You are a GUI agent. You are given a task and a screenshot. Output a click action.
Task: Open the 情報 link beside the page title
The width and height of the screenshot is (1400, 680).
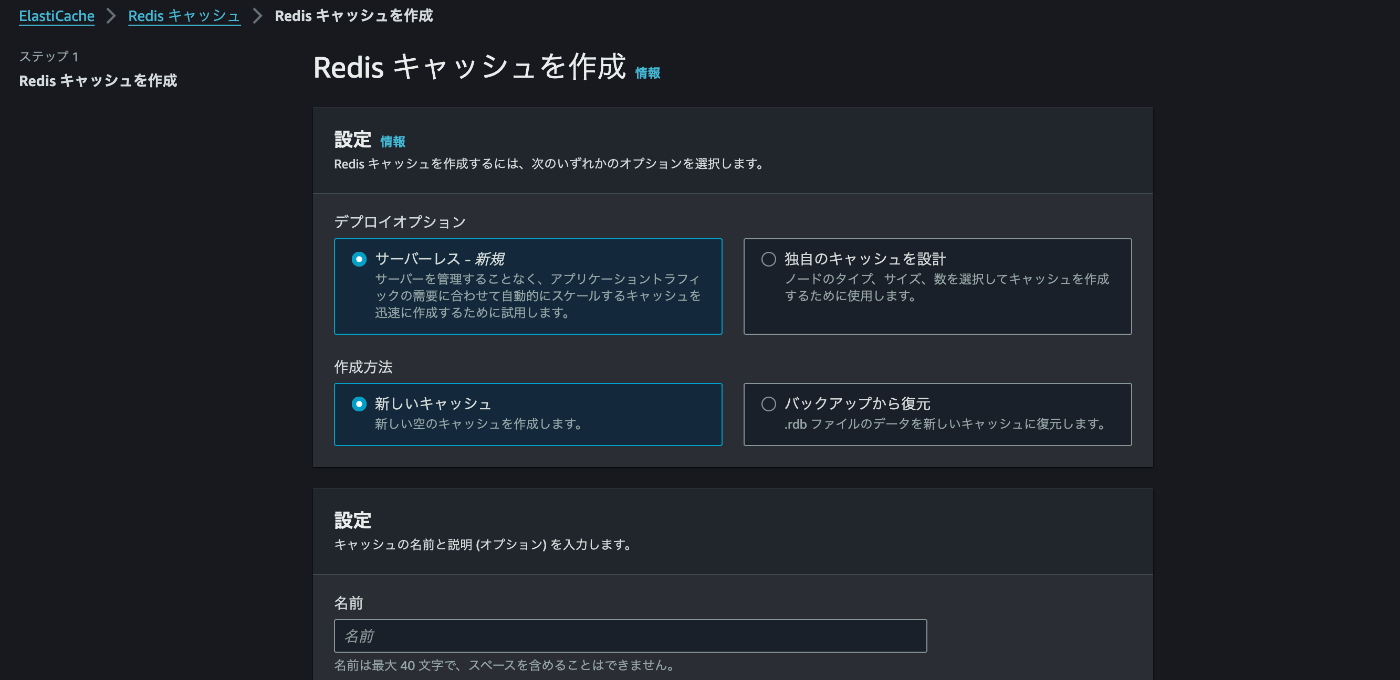pos(648,73)
